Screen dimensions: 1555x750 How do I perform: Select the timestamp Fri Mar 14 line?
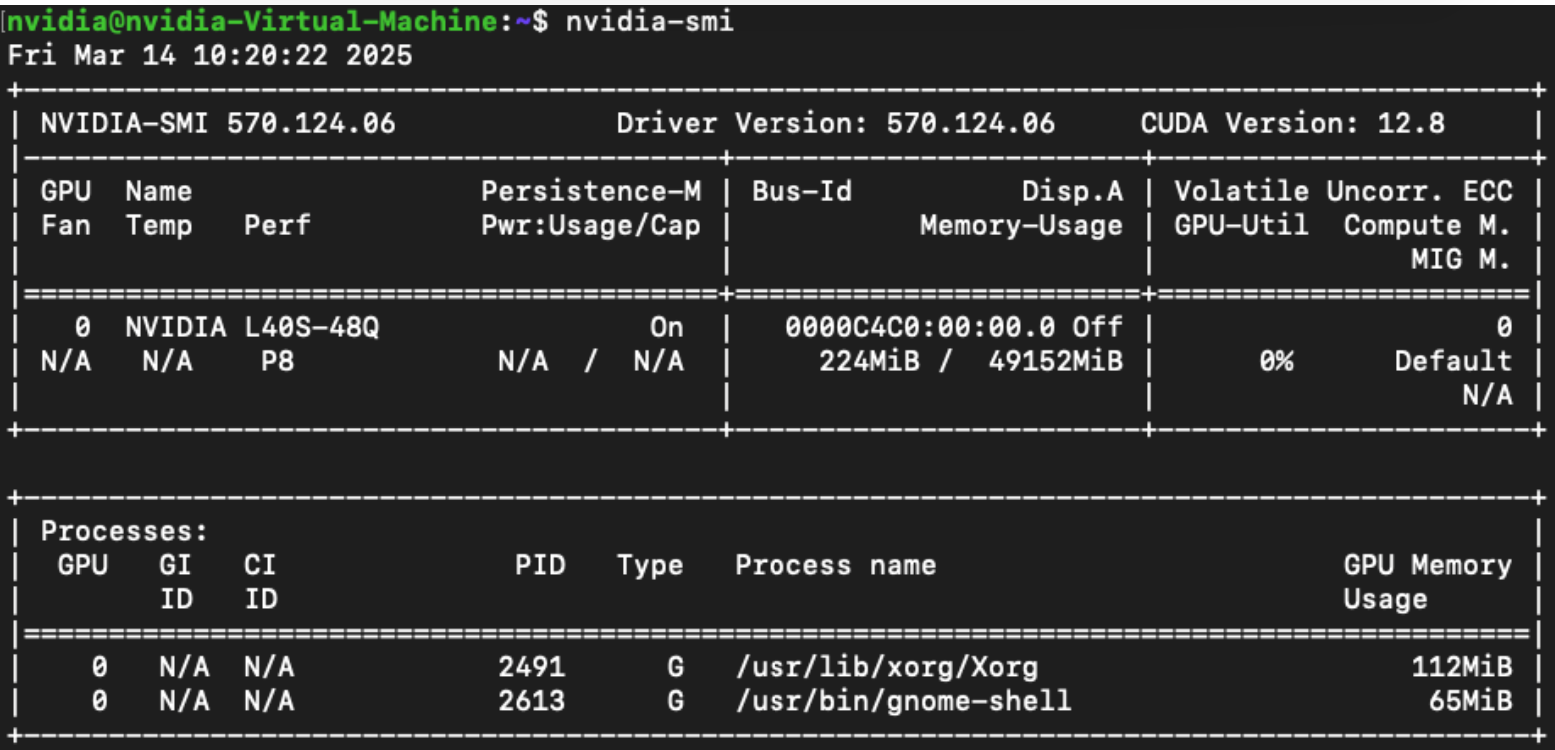pos(209,56)
